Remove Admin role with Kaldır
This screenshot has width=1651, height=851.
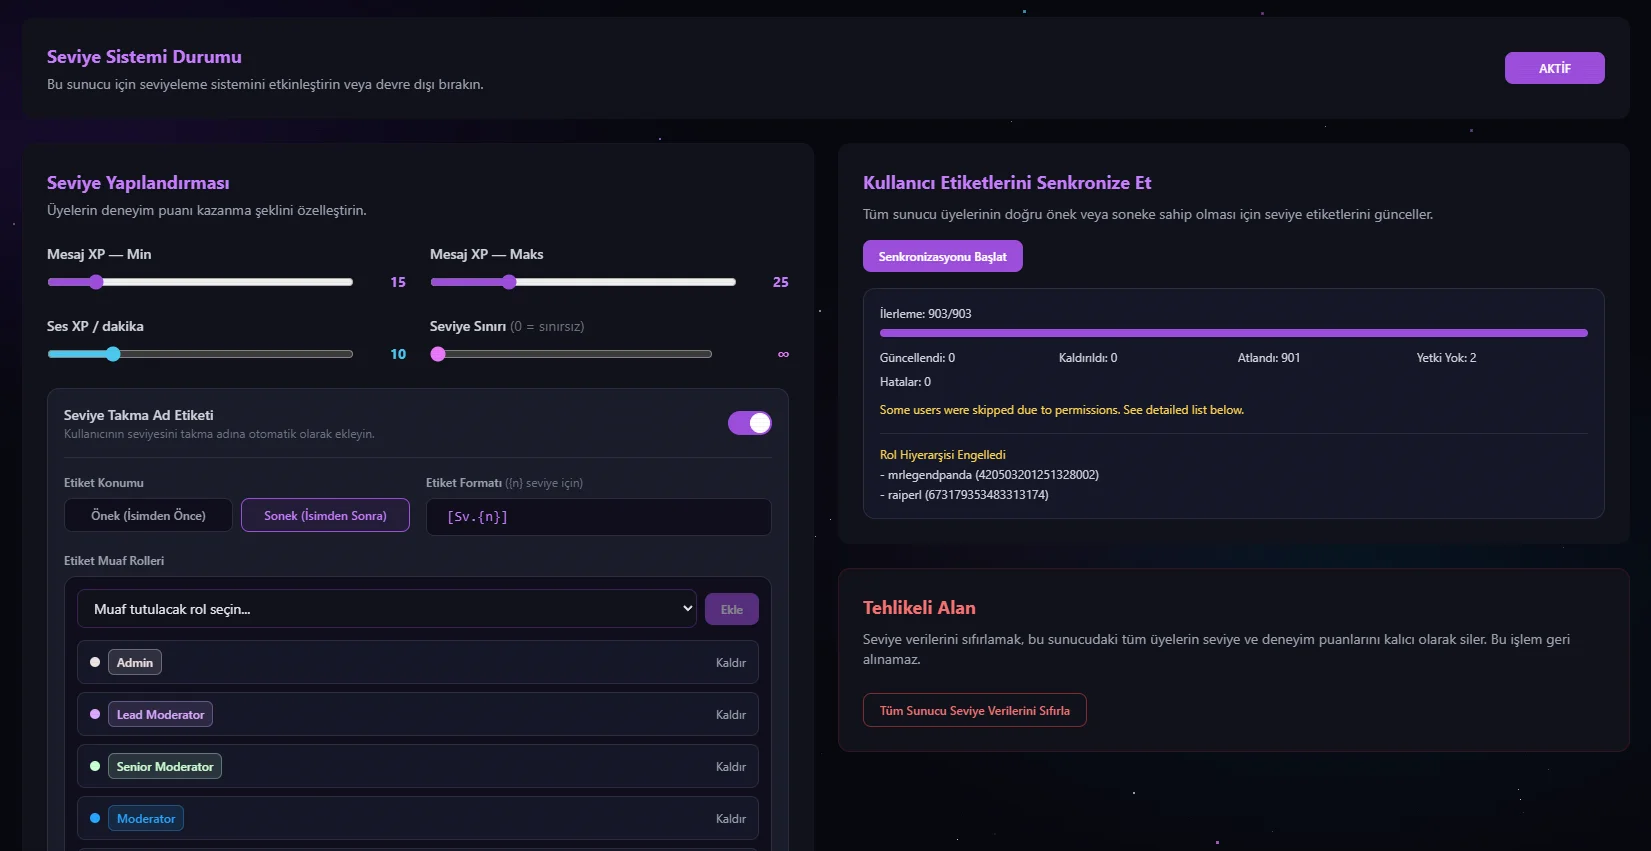[731, 663]
